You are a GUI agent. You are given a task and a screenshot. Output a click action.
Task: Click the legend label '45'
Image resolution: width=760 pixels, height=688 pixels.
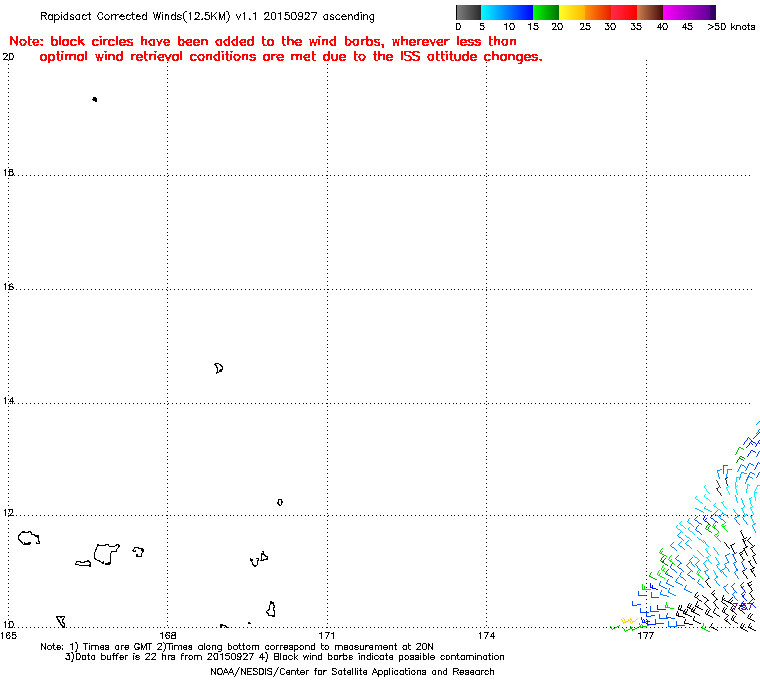[687, 27]
